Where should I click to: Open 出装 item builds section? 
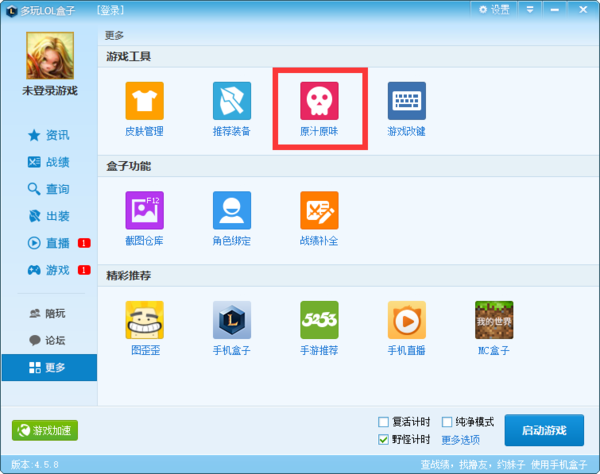[49, 216]
